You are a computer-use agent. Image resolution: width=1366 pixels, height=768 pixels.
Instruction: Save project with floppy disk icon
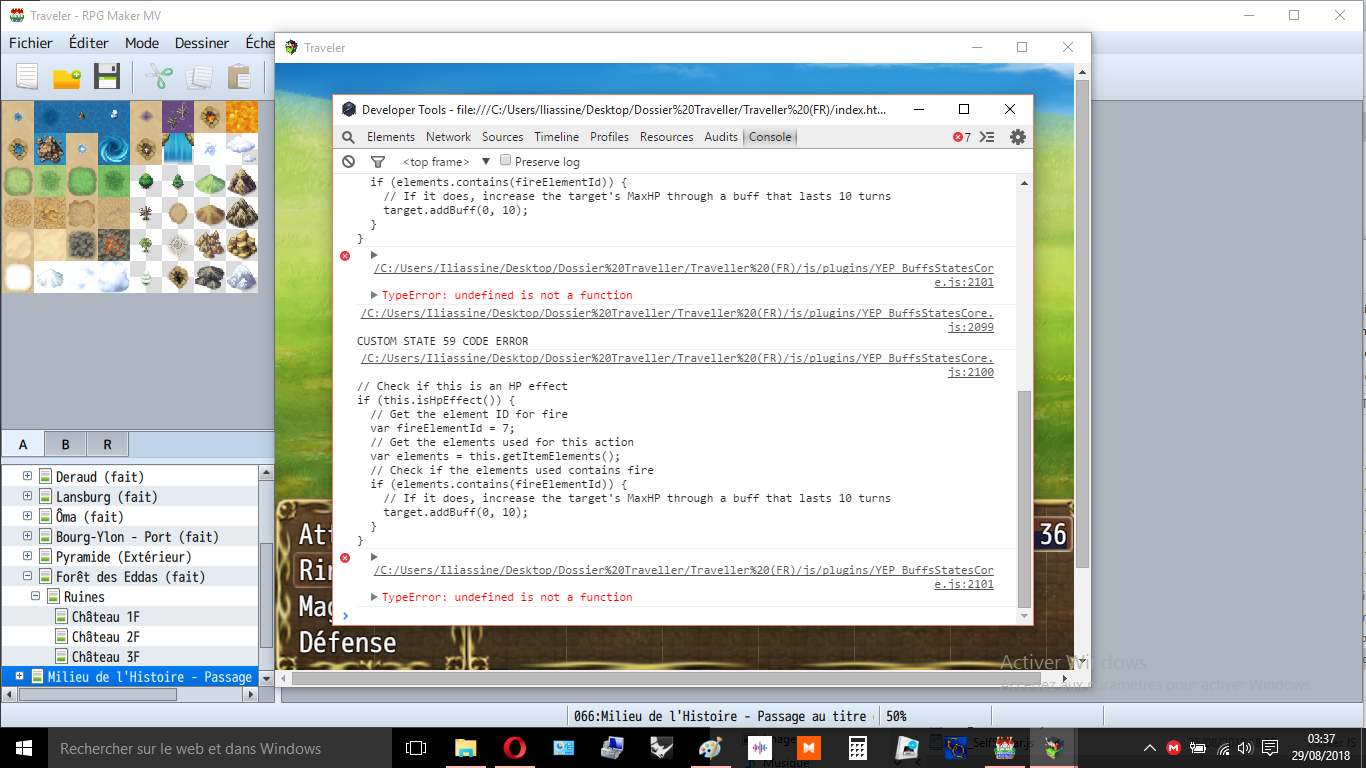[107, 77]
